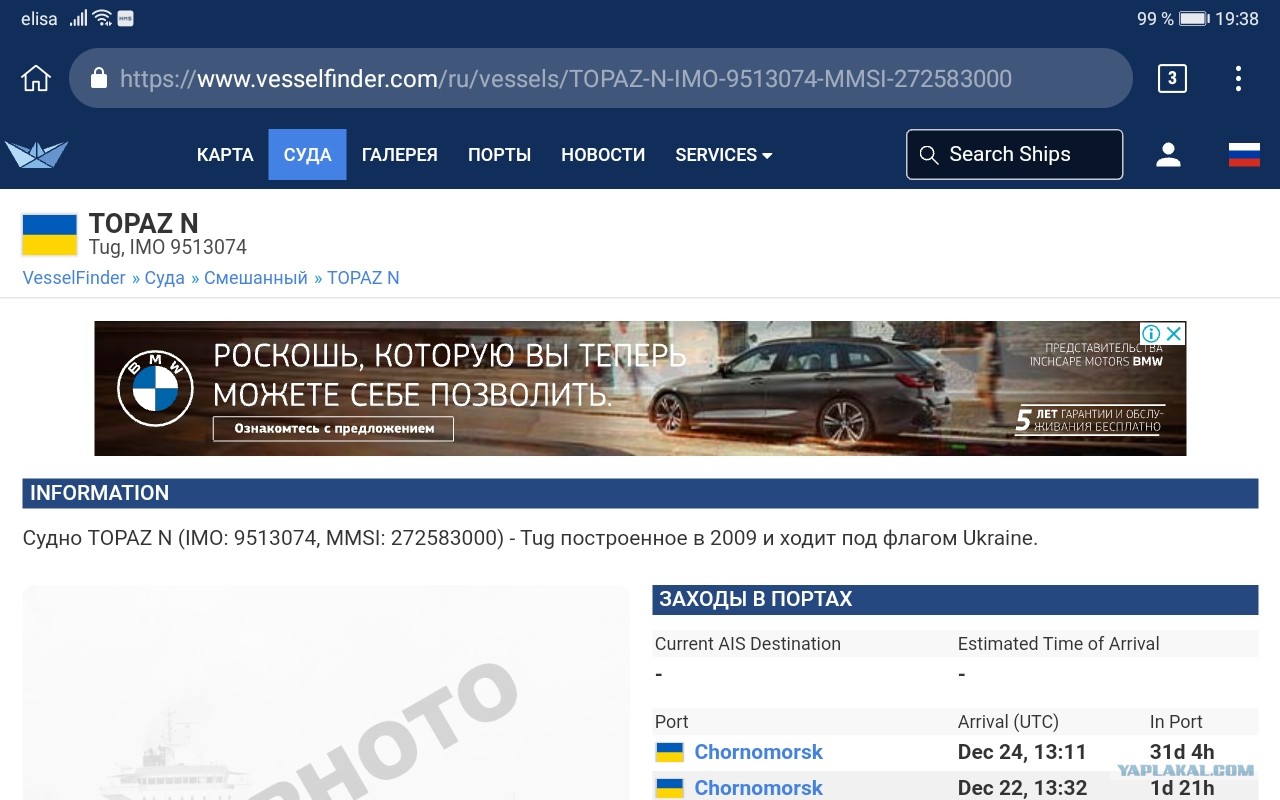Open Chornomorsk port link for Dec 22 arrival
1280x800 pixels.
[758, 788]
